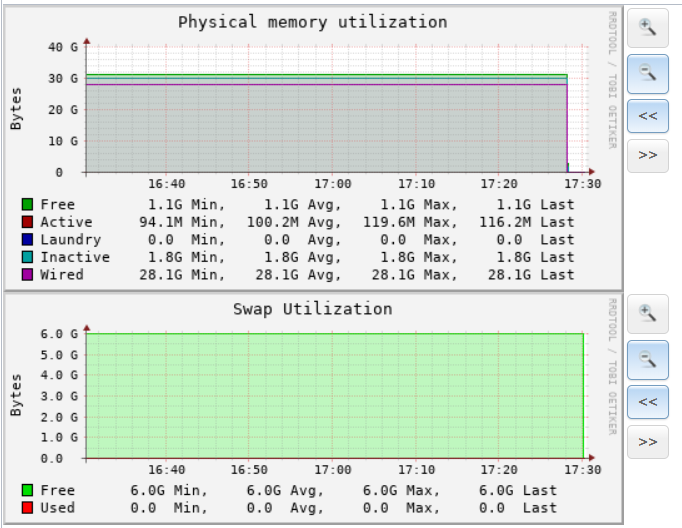This screenshot has height=528, width=682.
Task: Shift Physical memory graph forward with >>
Action: pyautogui.click(x=647, y=155)
